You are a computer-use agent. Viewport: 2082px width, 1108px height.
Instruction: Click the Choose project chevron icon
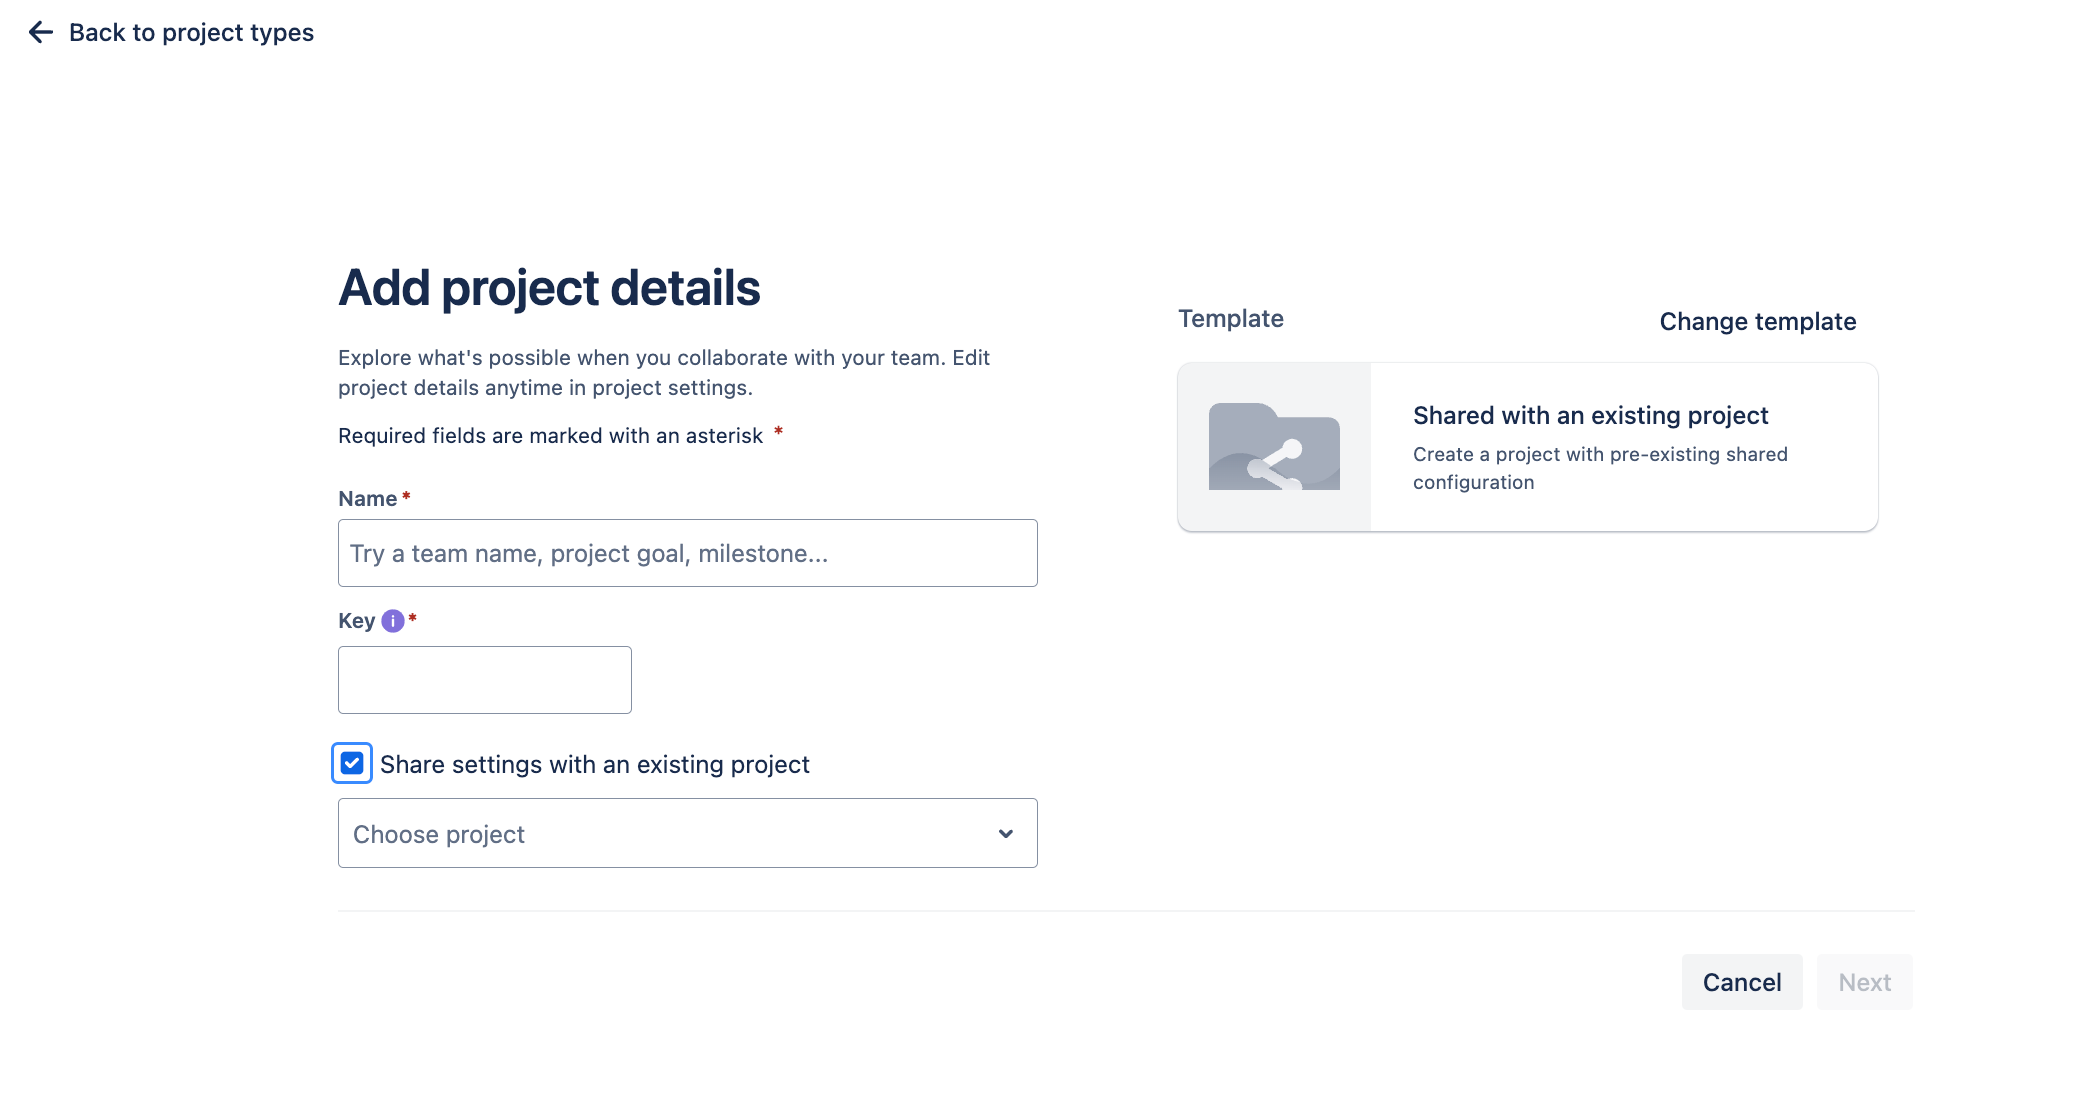(1006, 833)
